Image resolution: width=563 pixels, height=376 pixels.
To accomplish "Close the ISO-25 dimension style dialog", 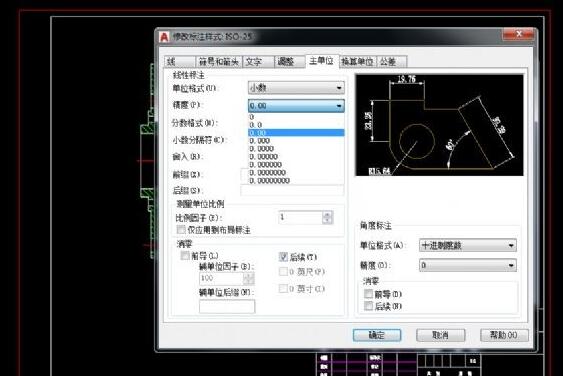I will (518, 34).
